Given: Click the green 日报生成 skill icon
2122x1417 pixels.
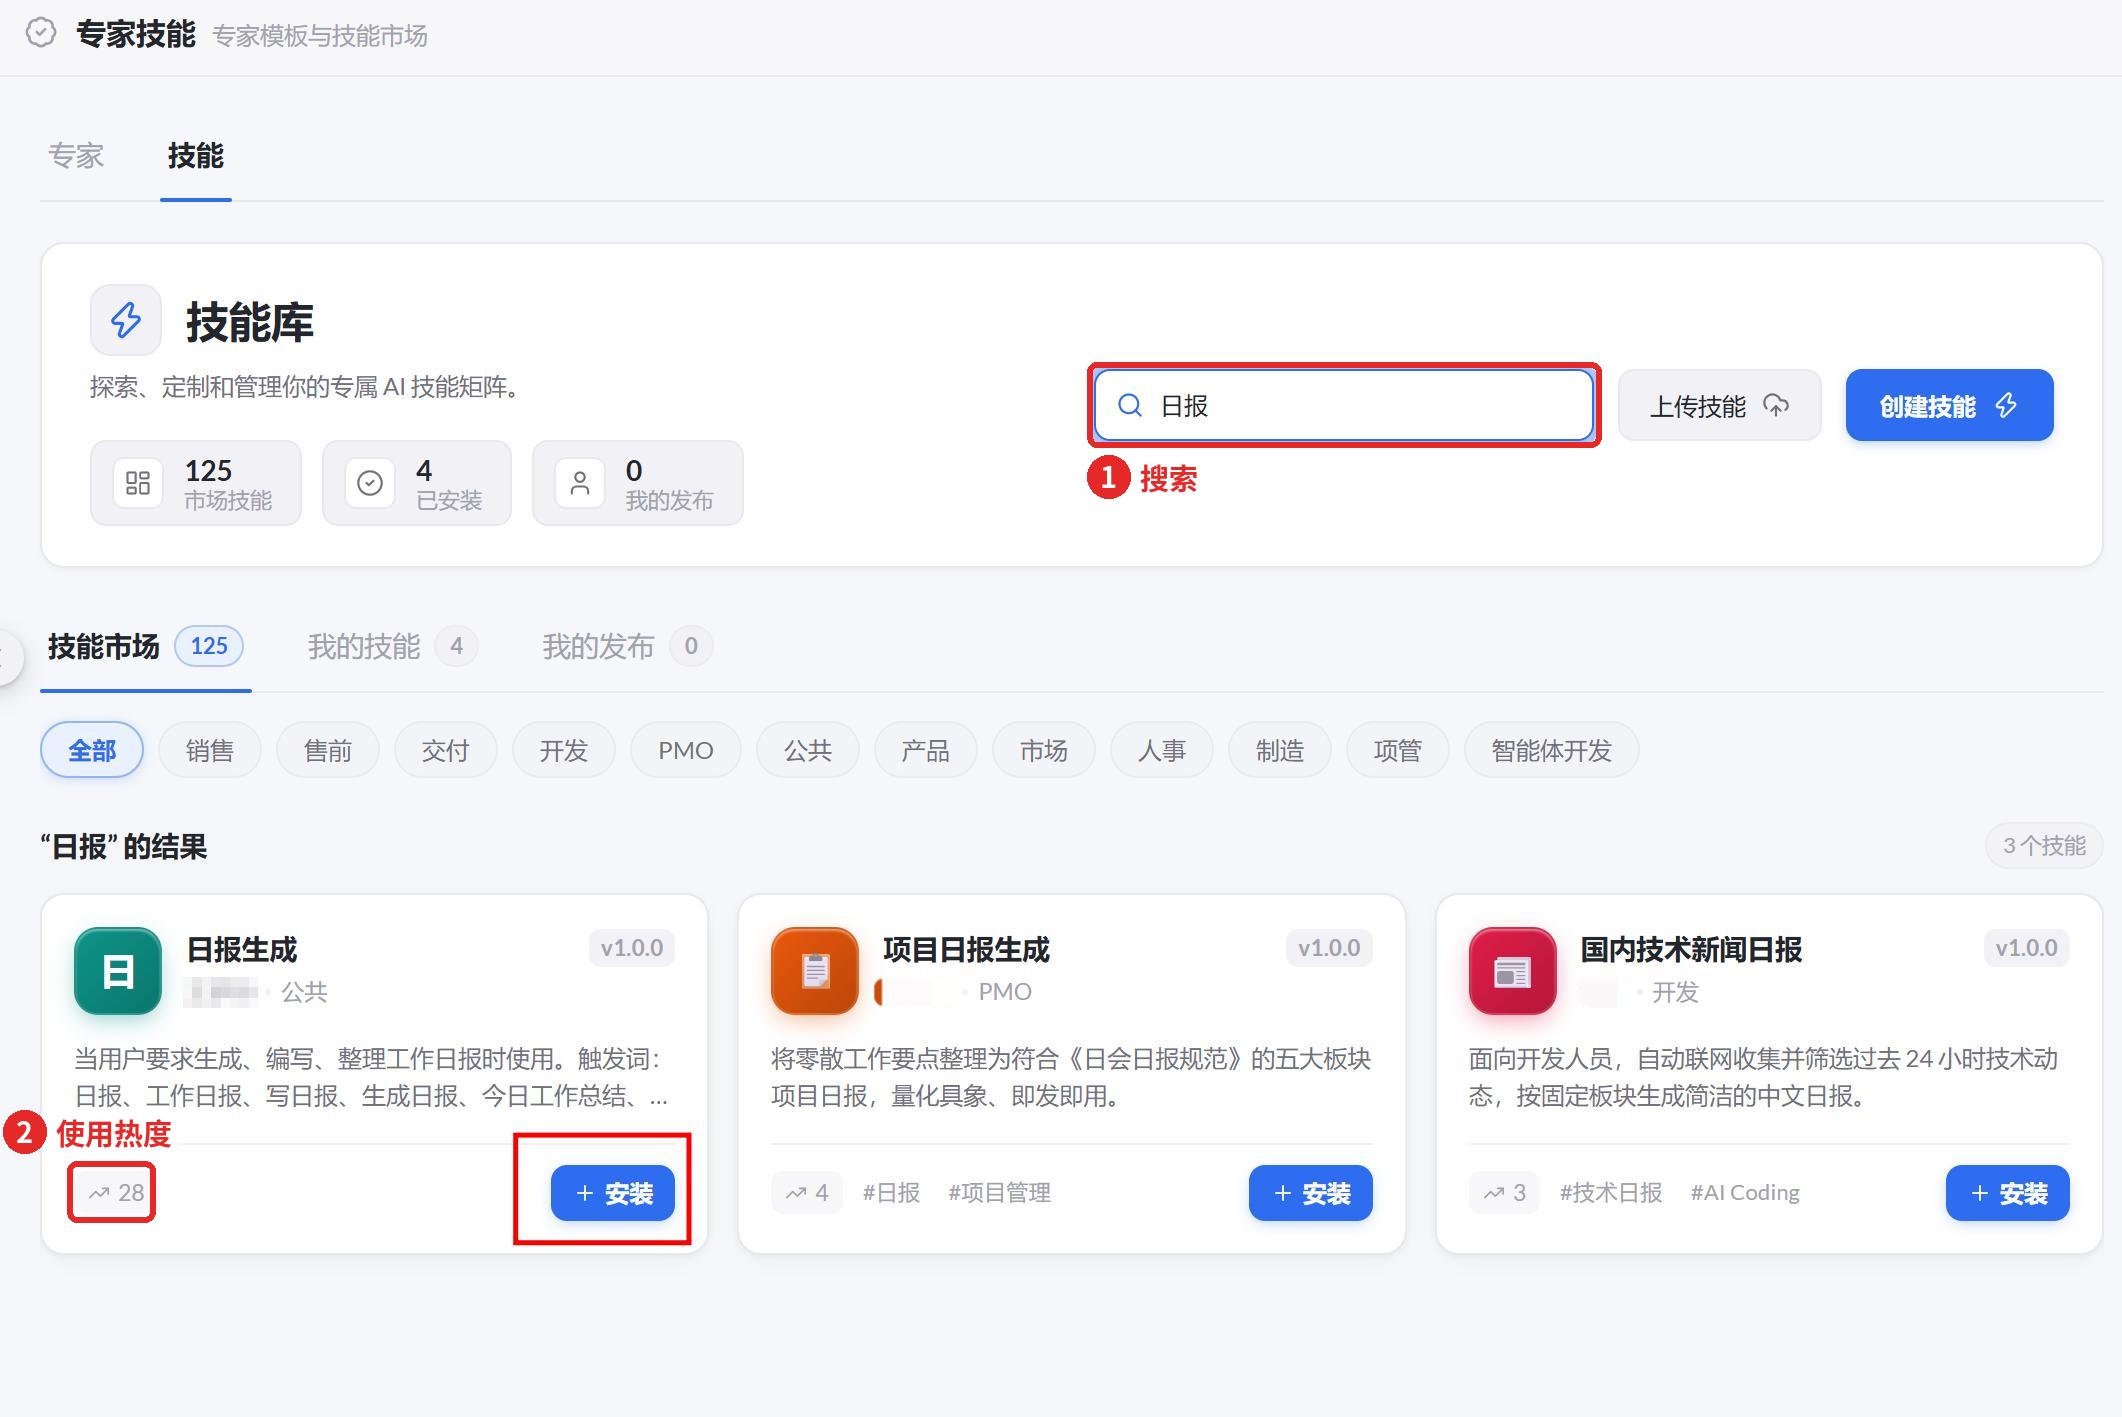Looking at the screenshot, I should (118, 971).
